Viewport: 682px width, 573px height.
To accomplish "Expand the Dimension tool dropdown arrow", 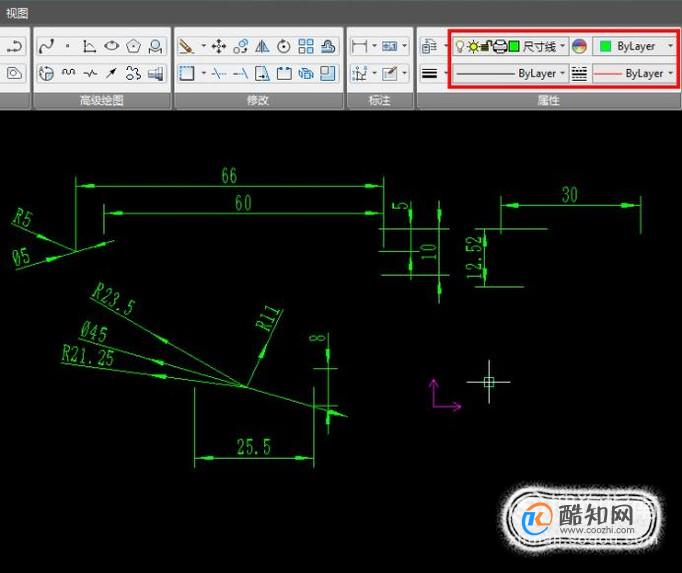I will 374,45.
